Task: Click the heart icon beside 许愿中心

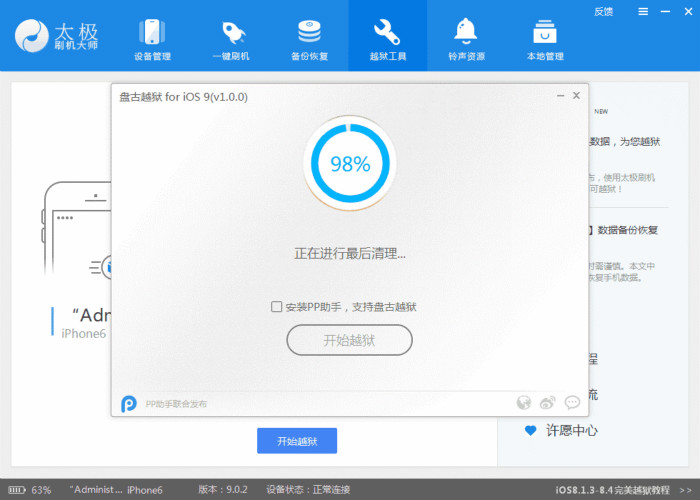Action: [x=530, y=431]
